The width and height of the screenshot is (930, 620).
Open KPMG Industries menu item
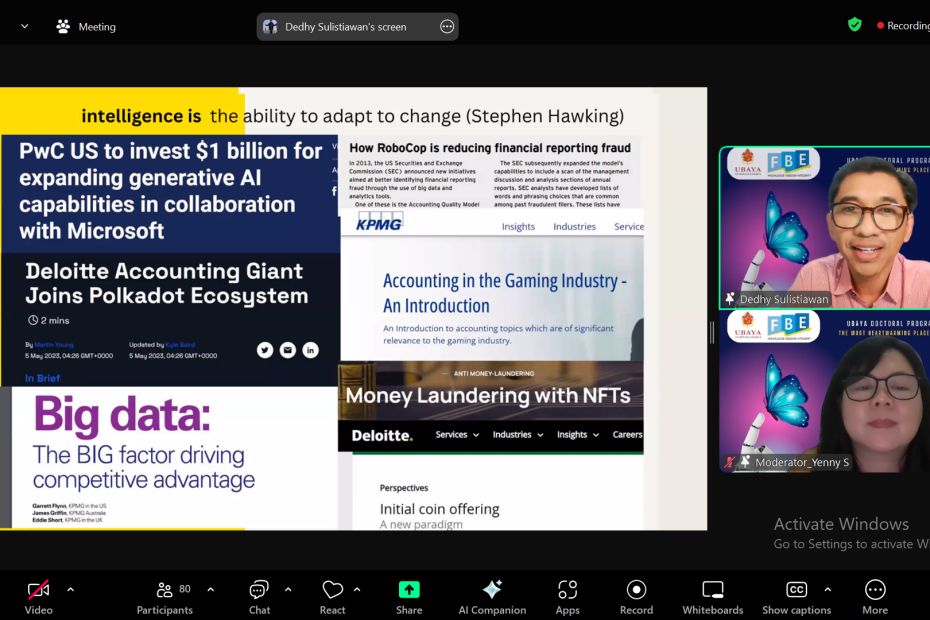pyautogui.click(x=574, y=227)
